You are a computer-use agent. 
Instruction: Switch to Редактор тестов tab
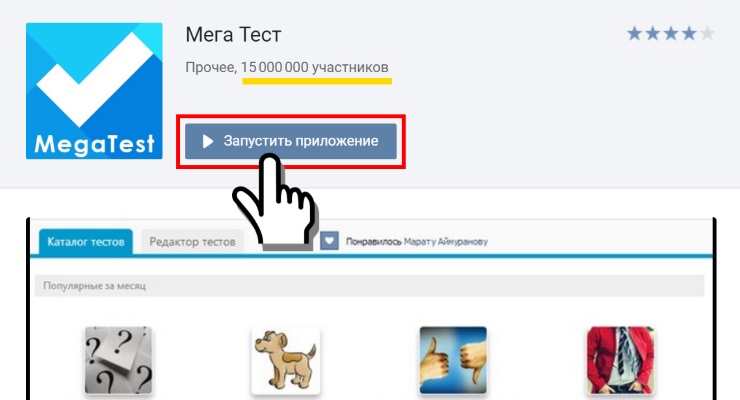192,242
